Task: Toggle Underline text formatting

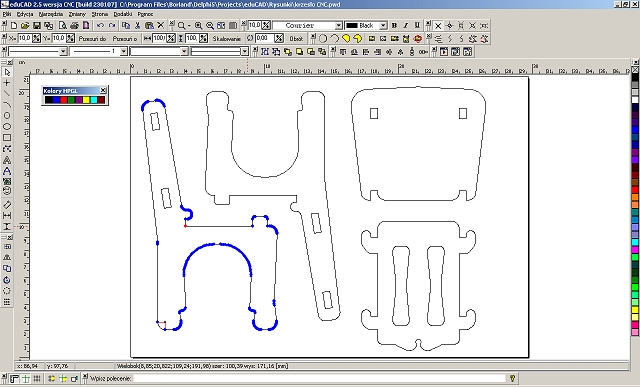Action: (x=417, y=26)
